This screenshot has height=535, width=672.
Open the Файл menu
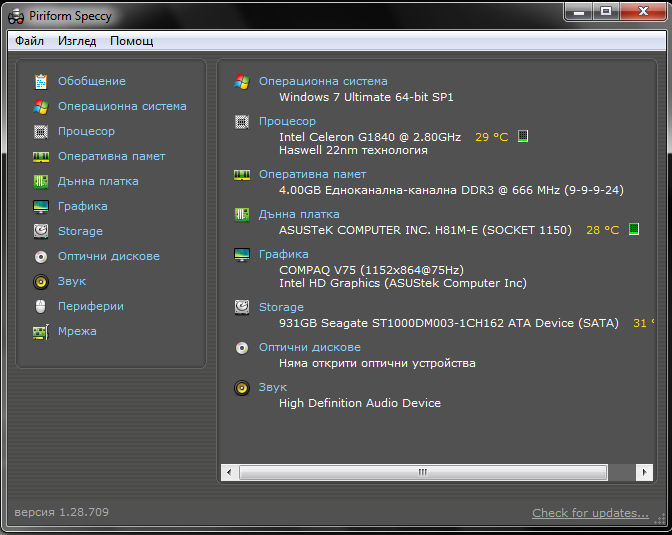point(29,41)
